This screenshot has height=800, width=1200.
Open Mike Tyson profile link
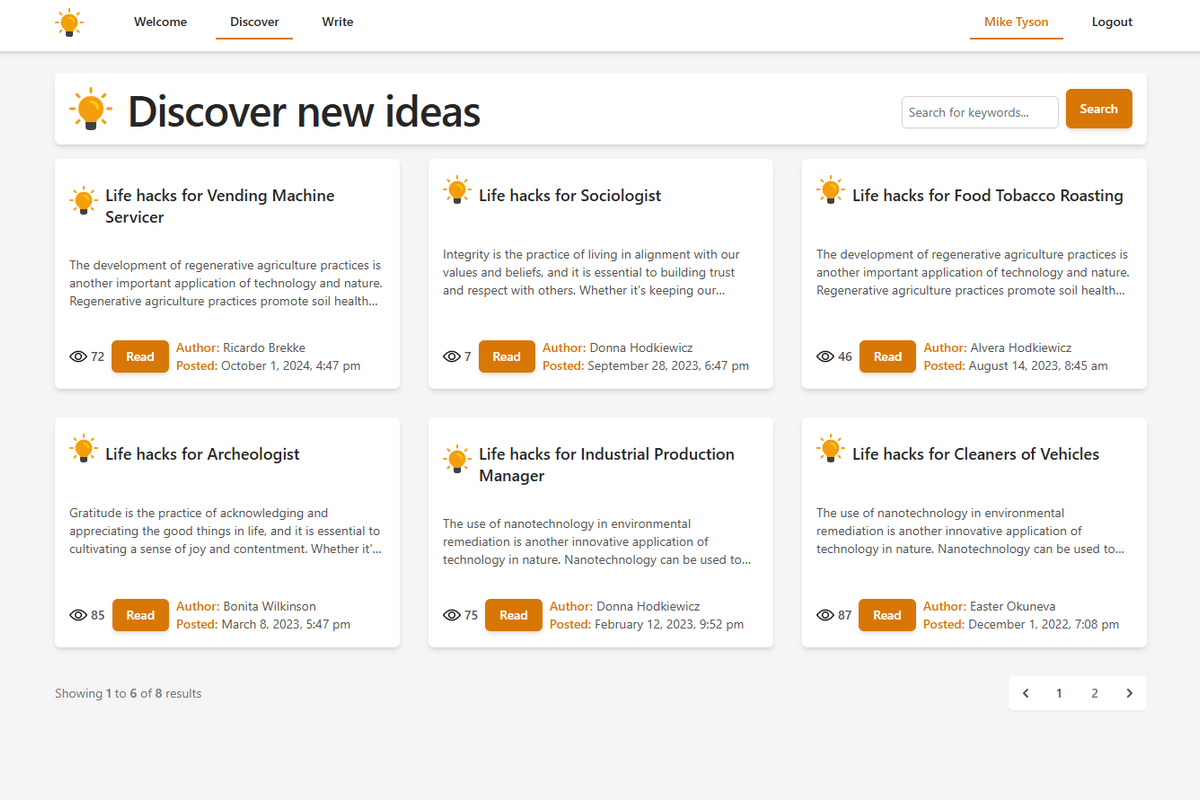point(1016,22)
